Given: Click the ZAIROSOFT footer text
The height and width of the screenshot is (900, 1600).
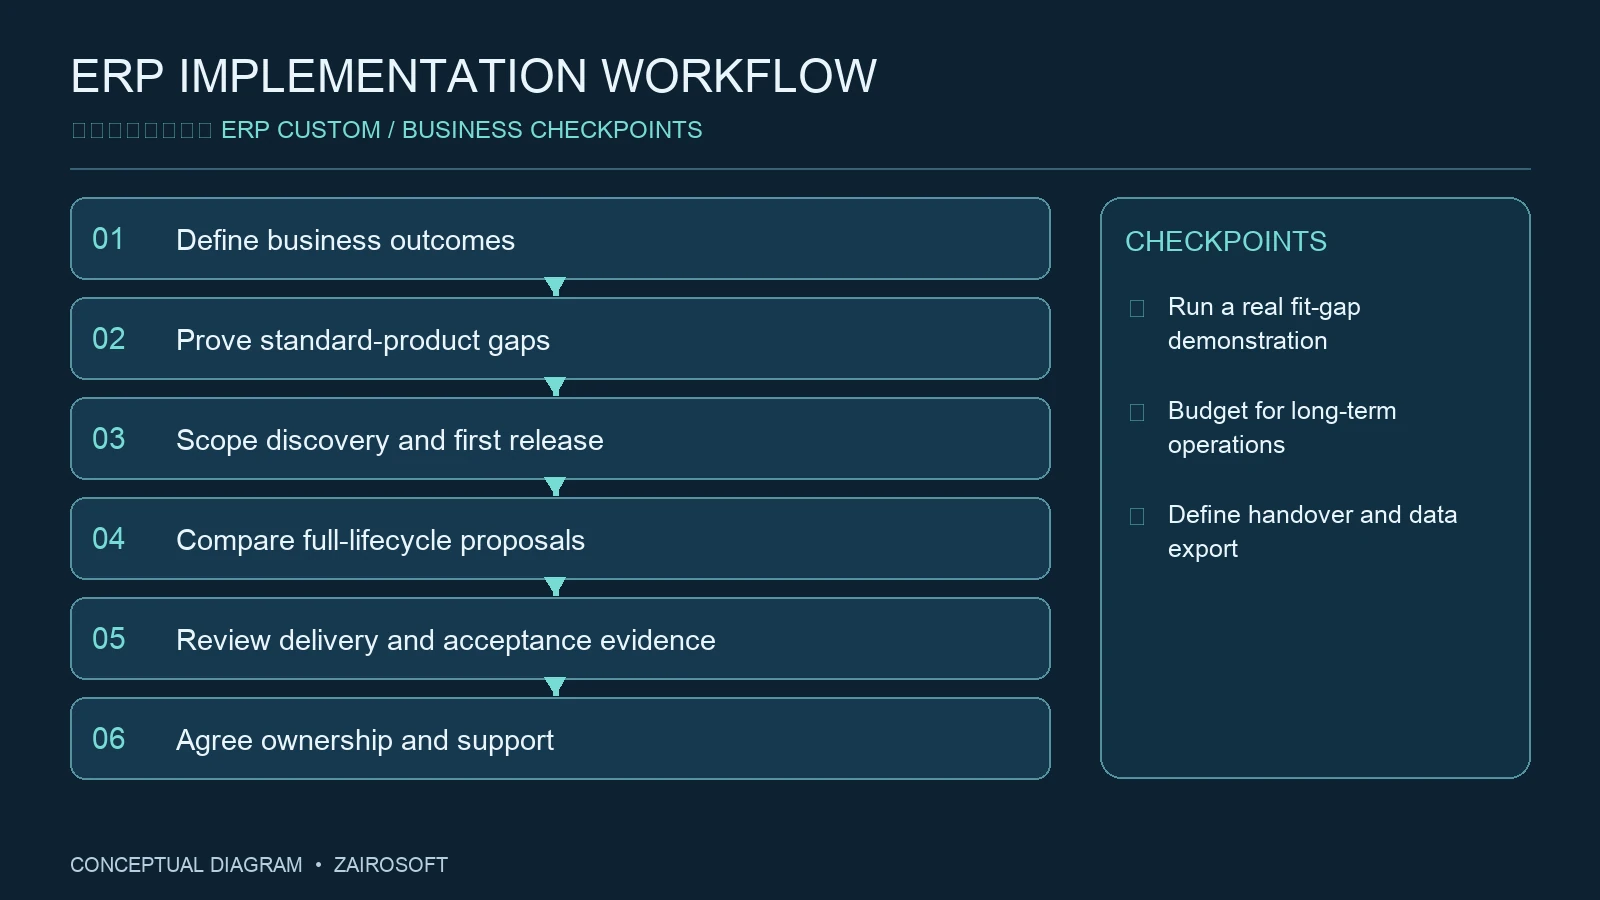Looking at the screenshot, I should (x=391, y=865).
